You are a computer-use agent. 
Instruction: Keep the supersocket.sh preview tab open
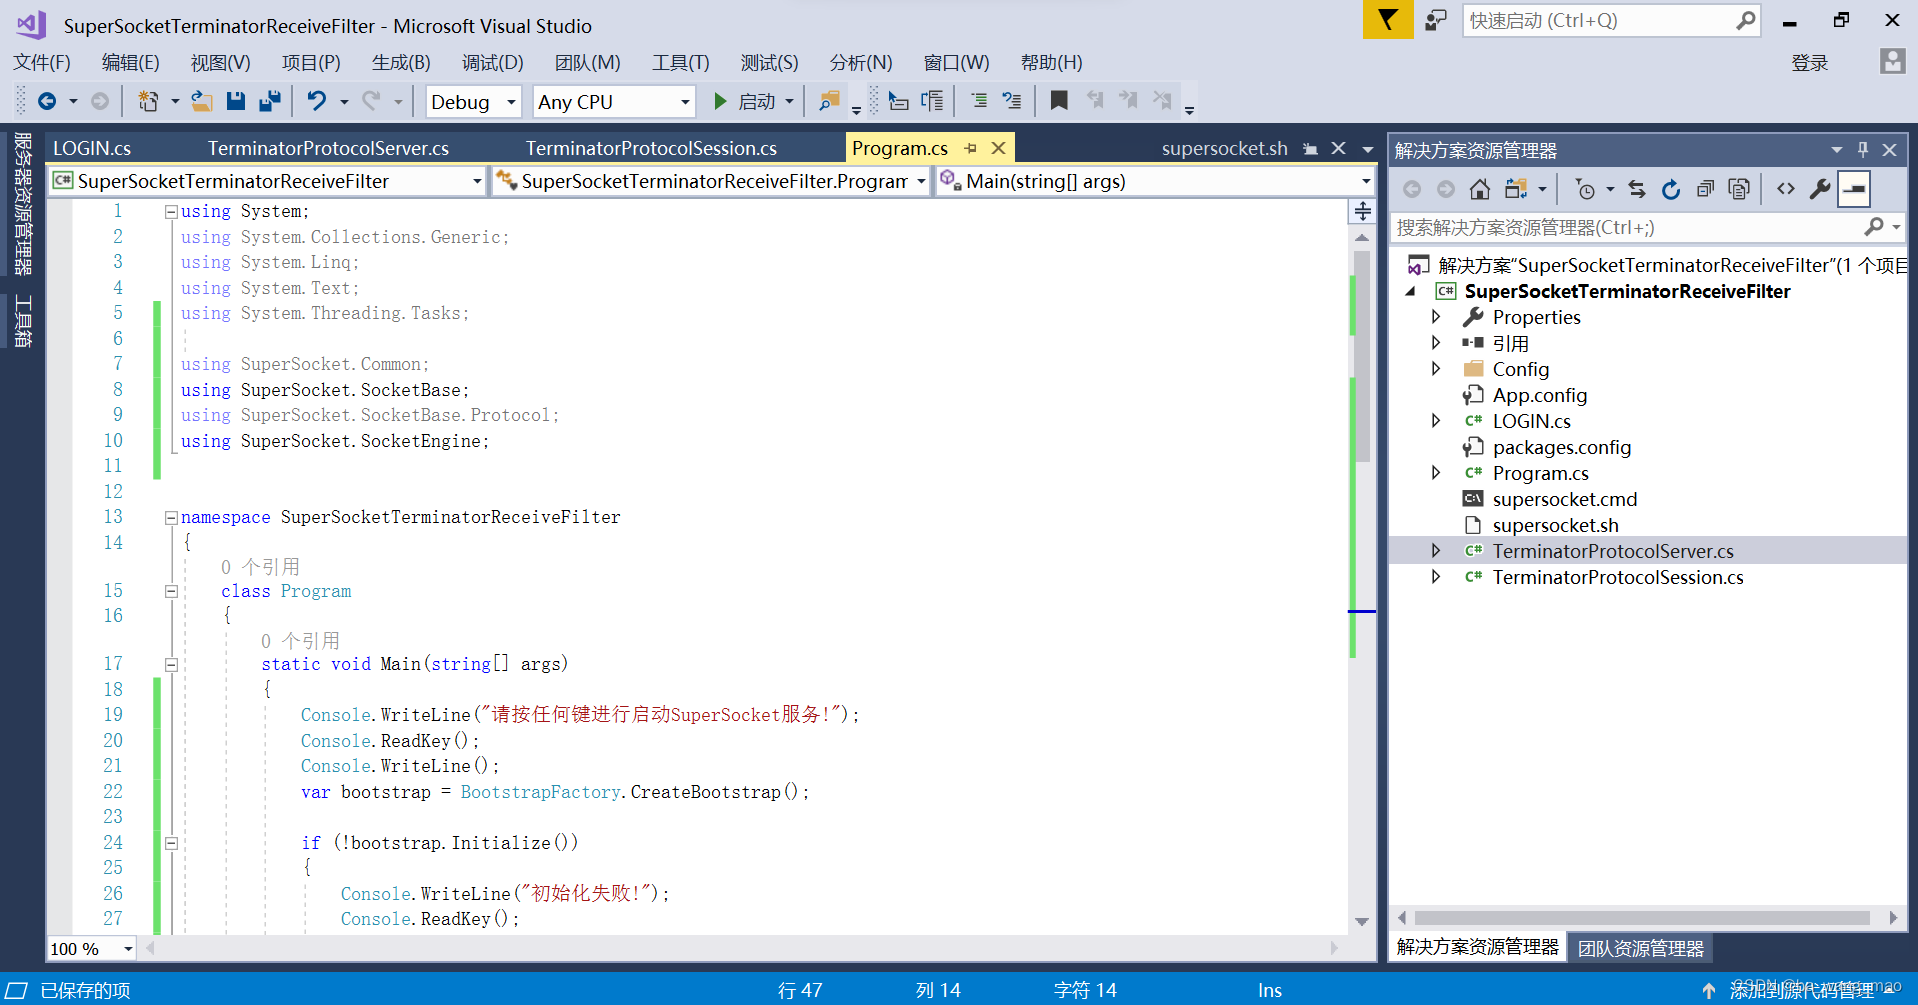[x=1310, y=148]
